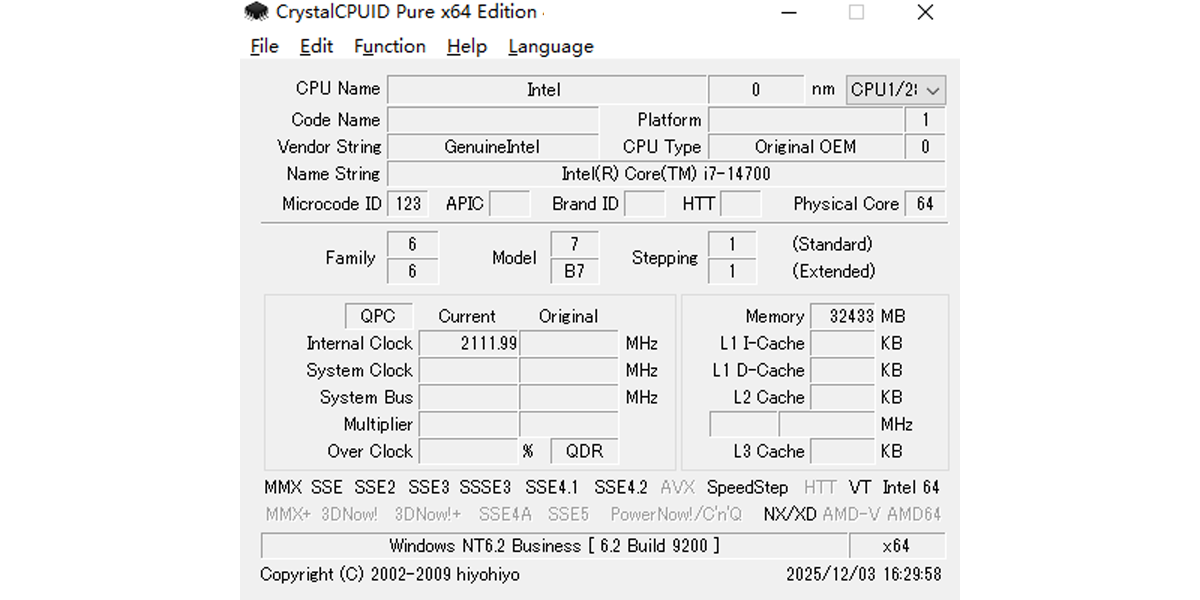
Task: Click the QPC button
Action: coord(378,316)
